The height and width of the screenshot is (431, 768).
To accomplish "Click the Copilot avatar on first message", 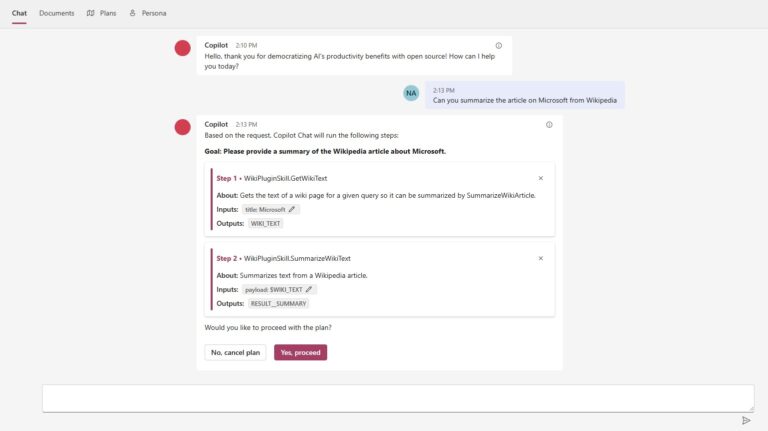I will [183, 48].
